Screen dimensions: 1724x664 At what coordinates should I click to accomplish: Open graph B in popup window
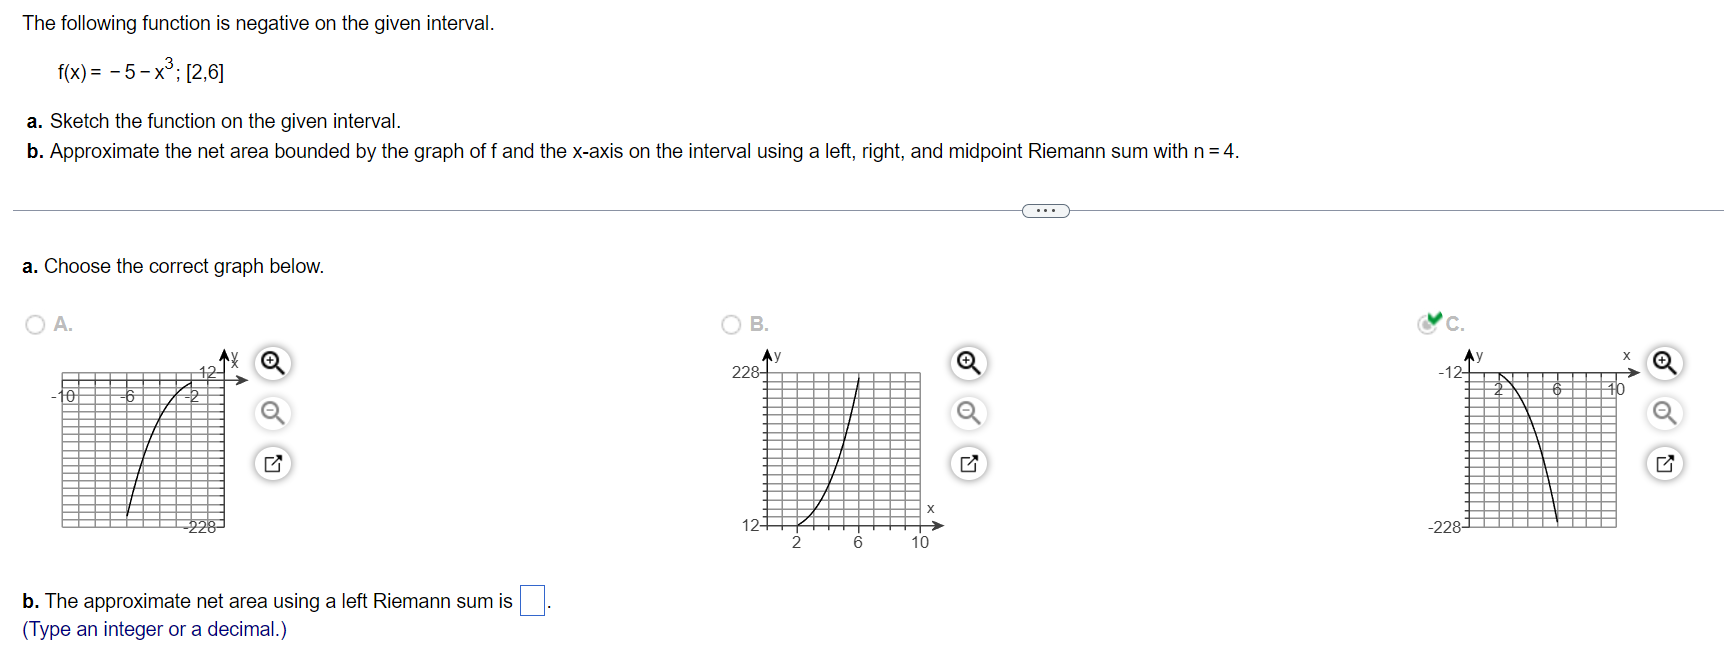(968, 463)
